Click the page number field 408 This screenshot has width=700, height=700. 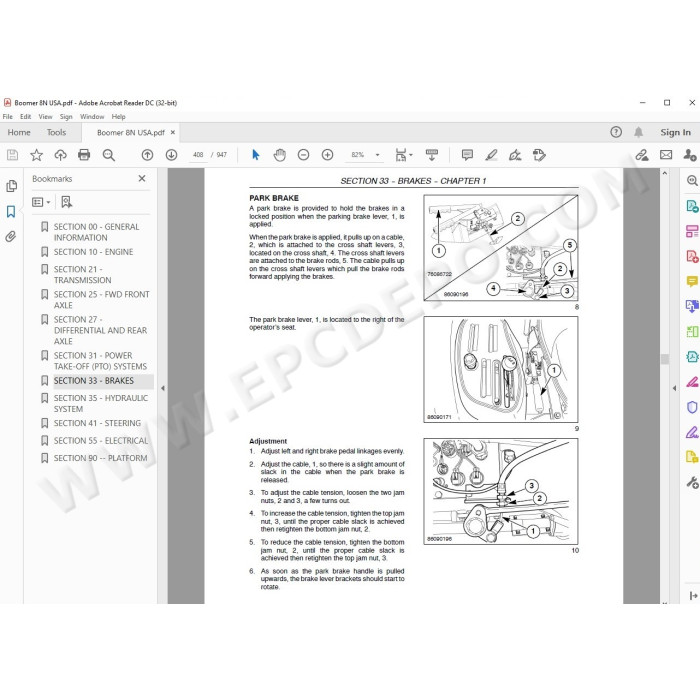click(198, 155)
